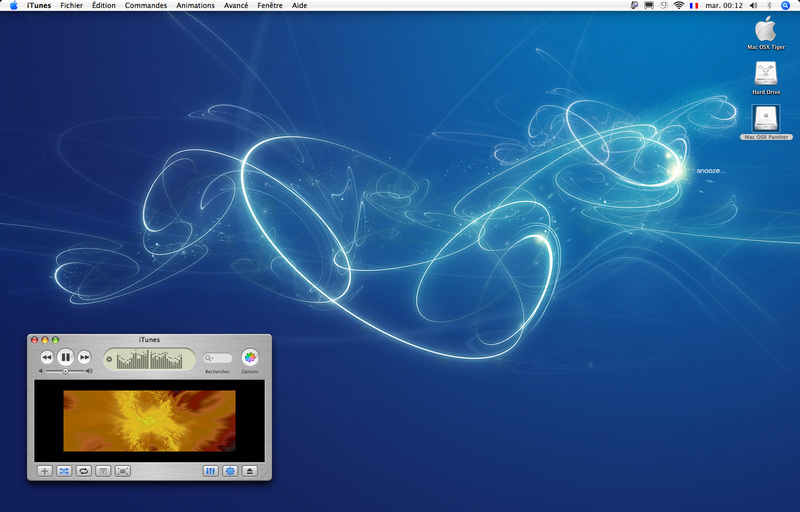This screenshot has height=512, width=800.
Task: Open visualizer Options
Action: [250, 357]
